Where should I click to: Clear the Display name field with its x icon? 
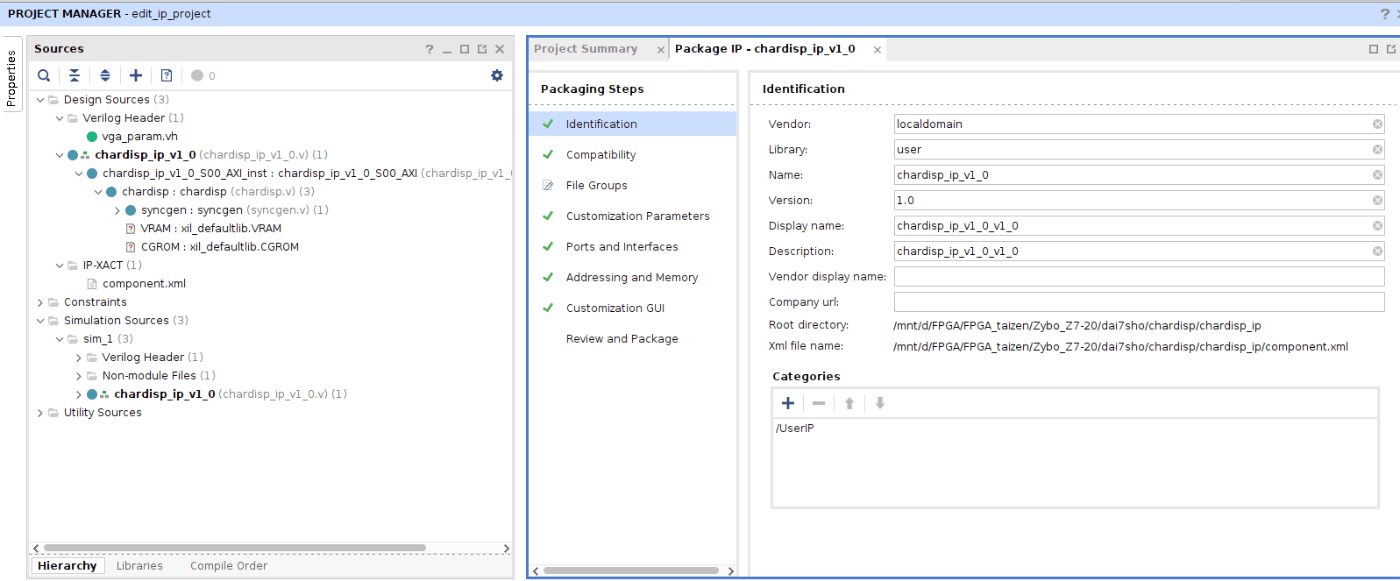pos(1377,226)
